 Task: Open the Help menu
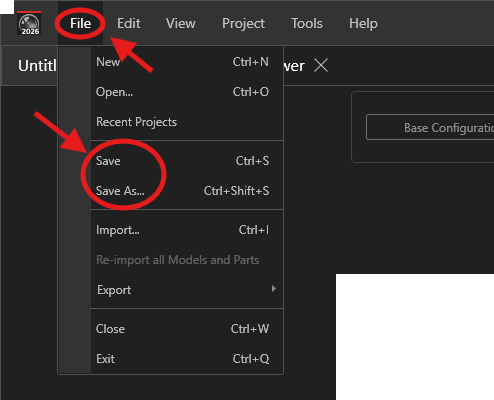tap(363, 23)
